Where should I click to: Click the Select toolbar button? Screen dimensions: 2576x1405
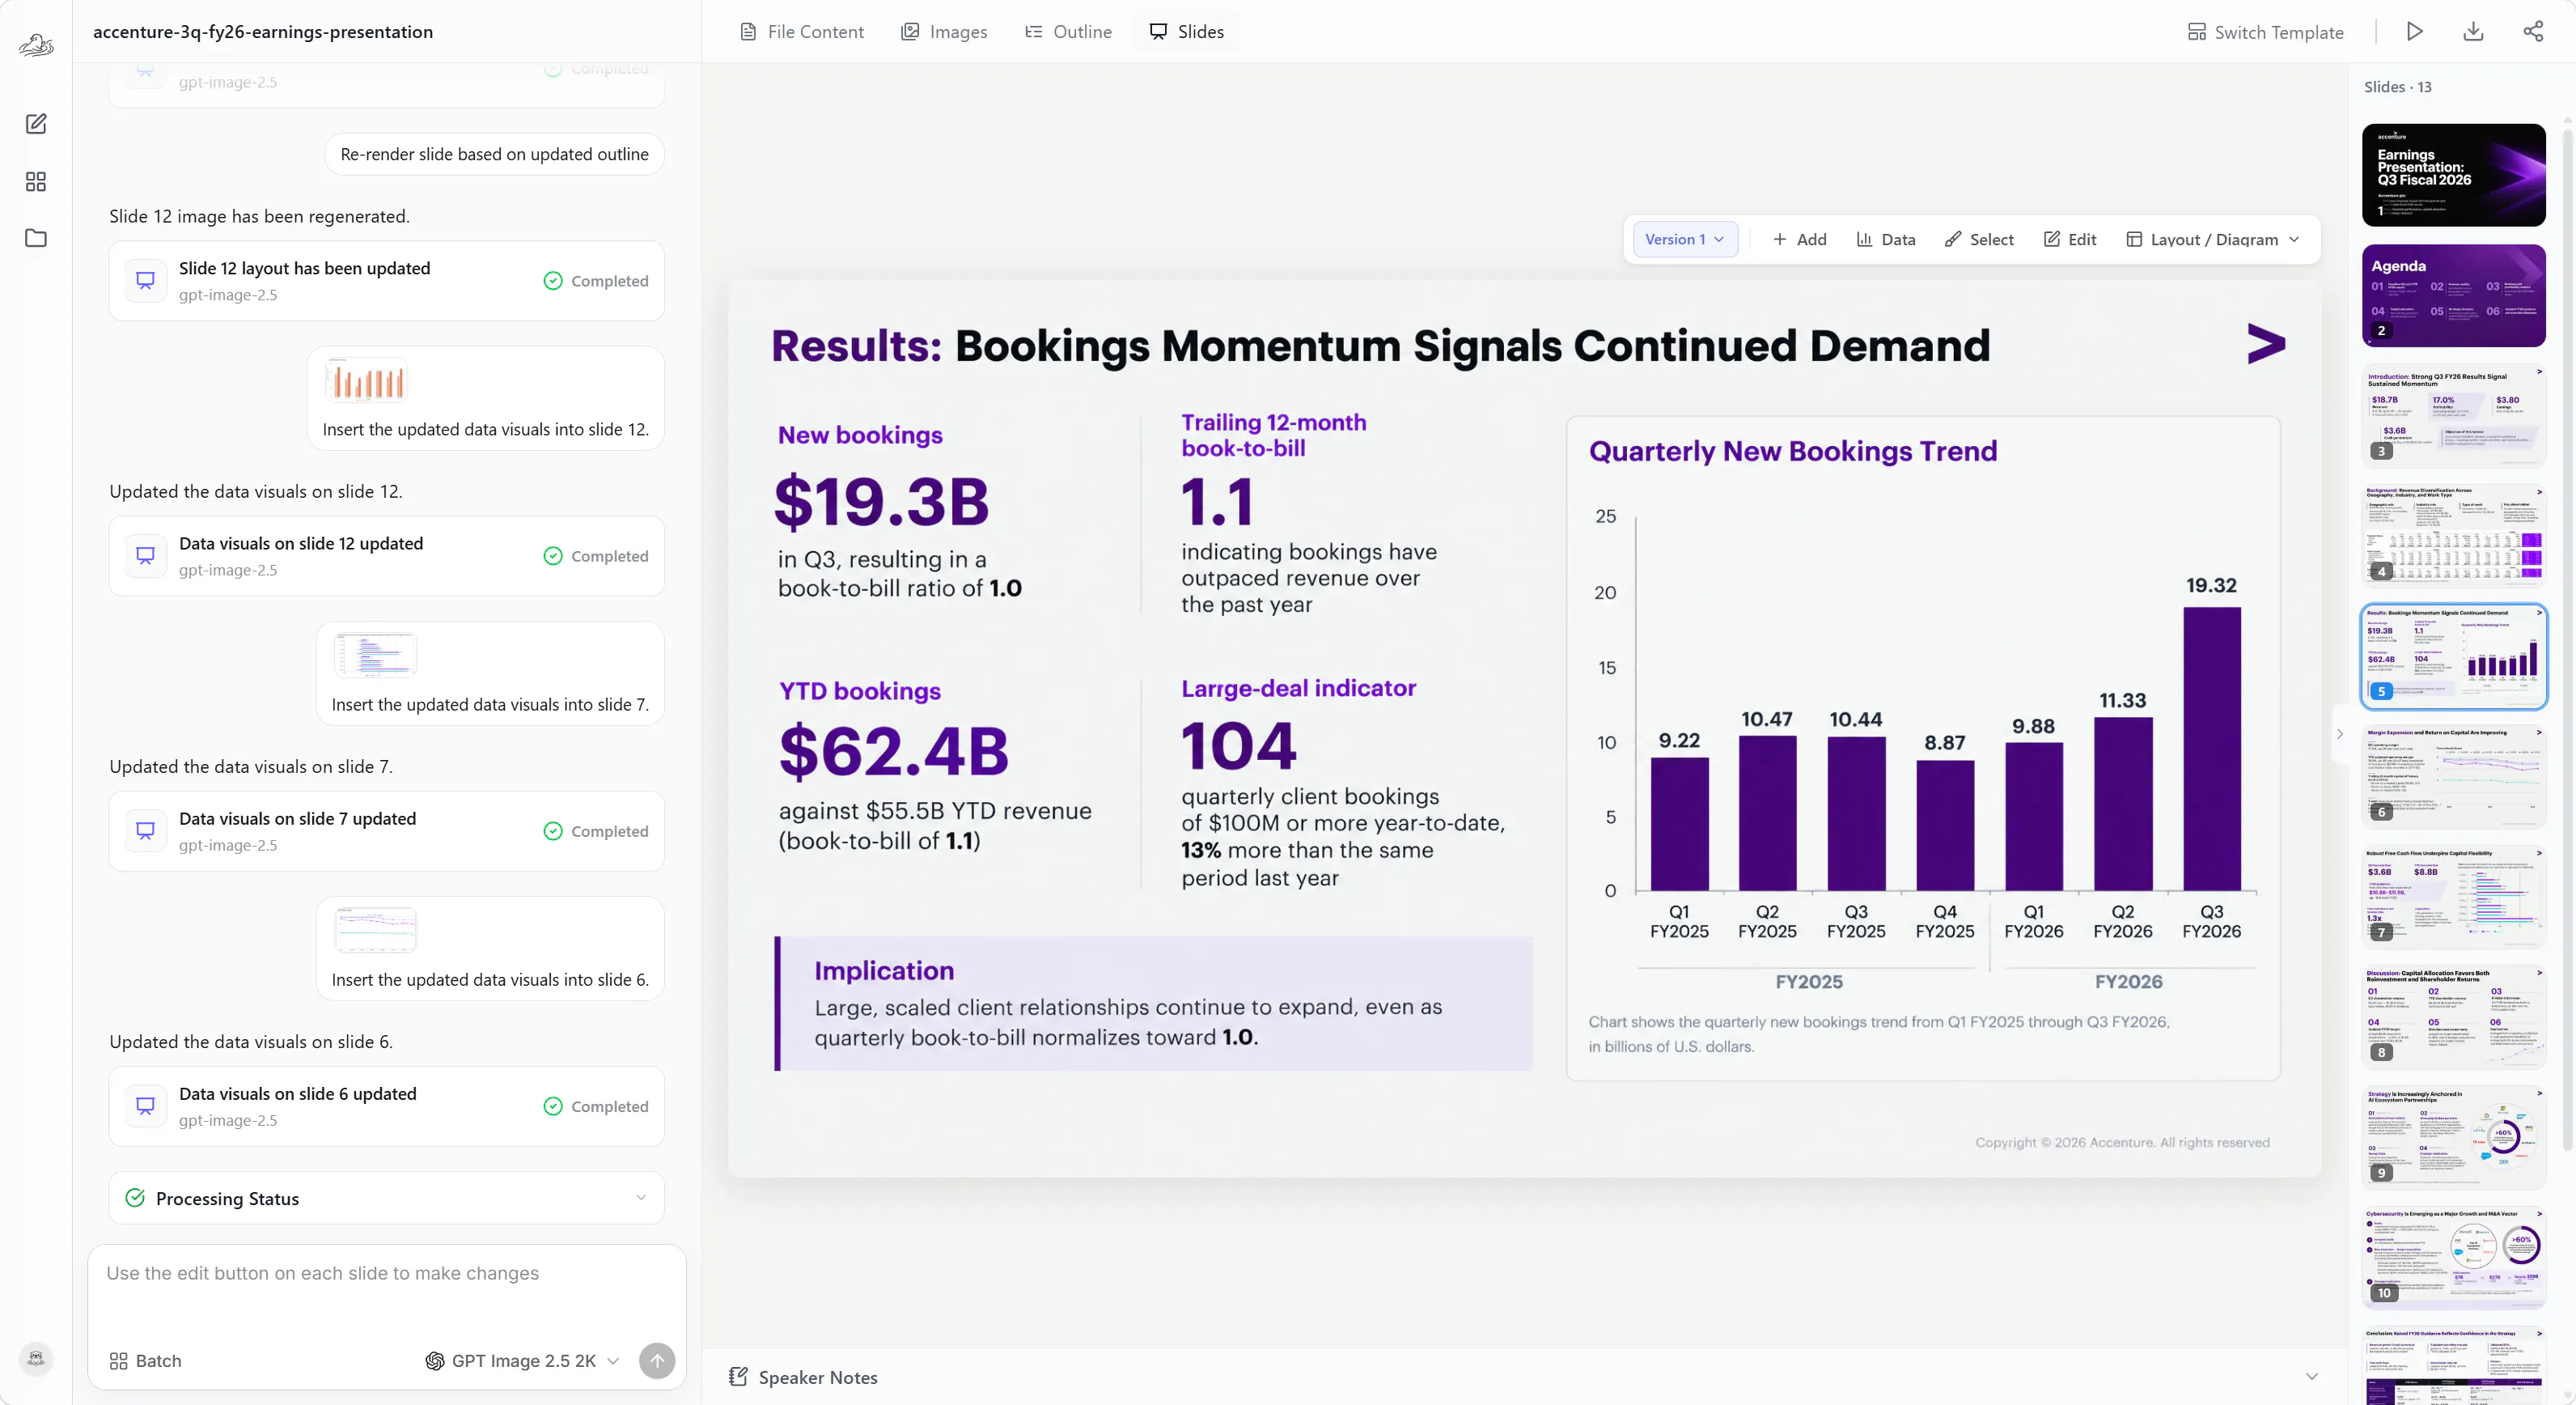[1979, 239]
